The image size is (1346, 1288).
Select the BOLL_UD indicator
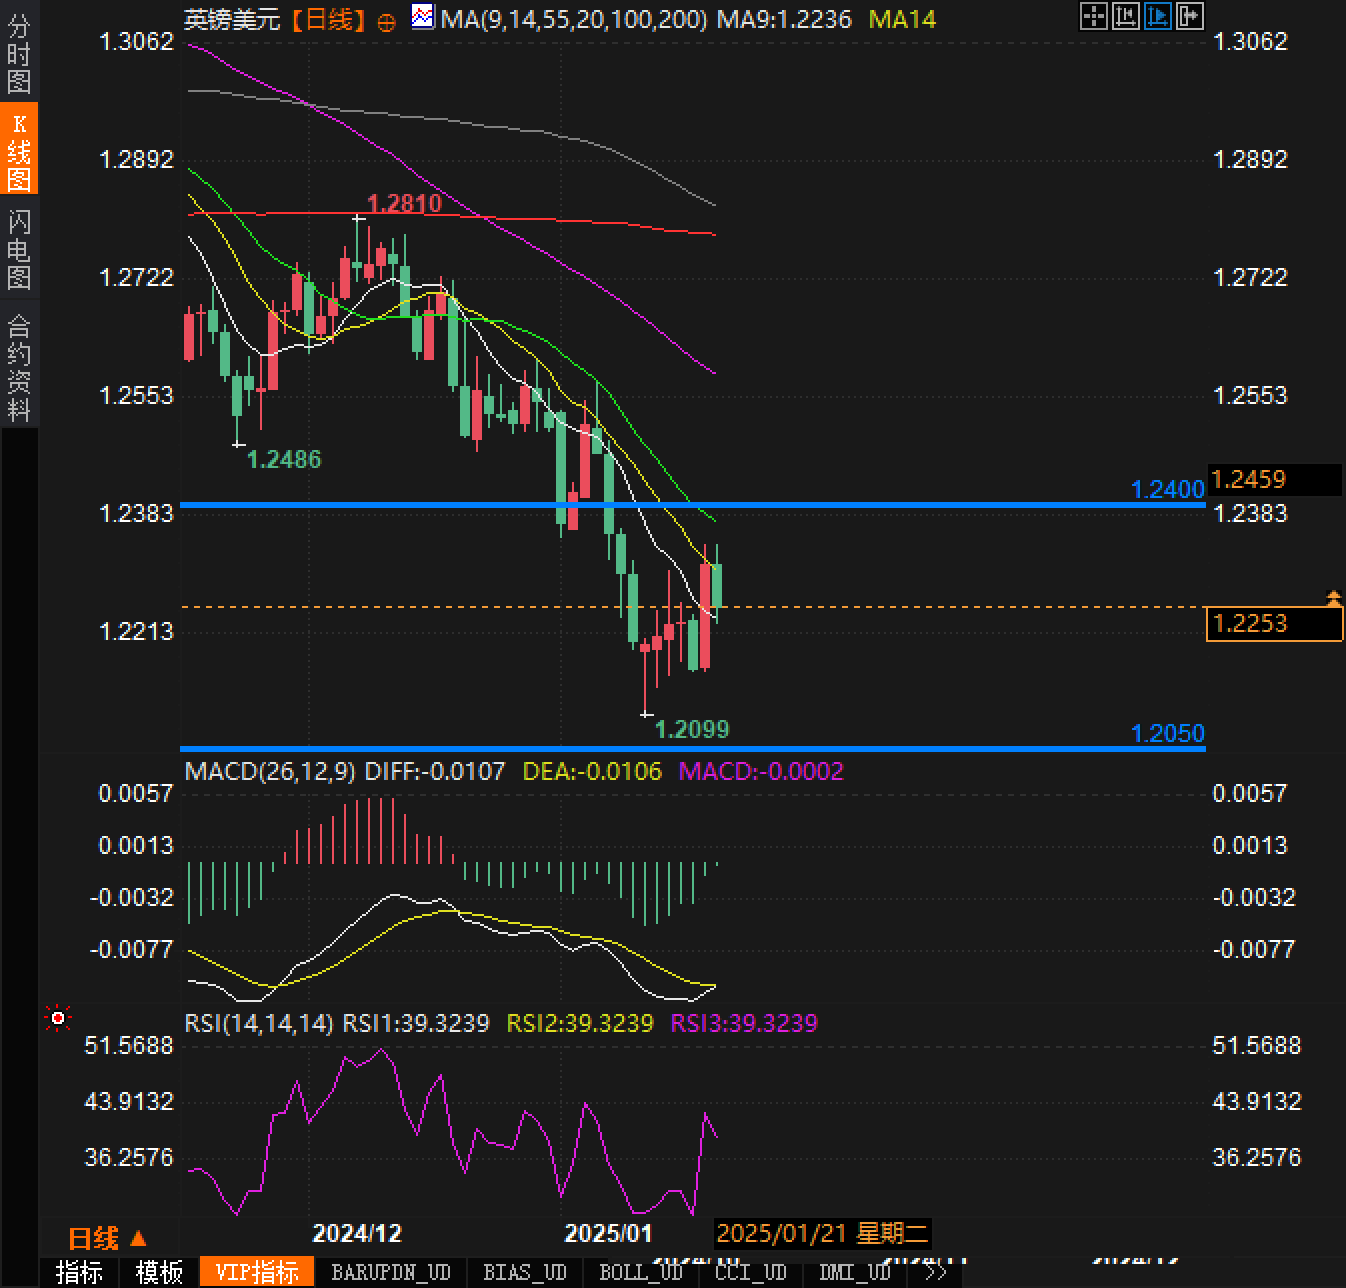click(x=640, y=1272)
